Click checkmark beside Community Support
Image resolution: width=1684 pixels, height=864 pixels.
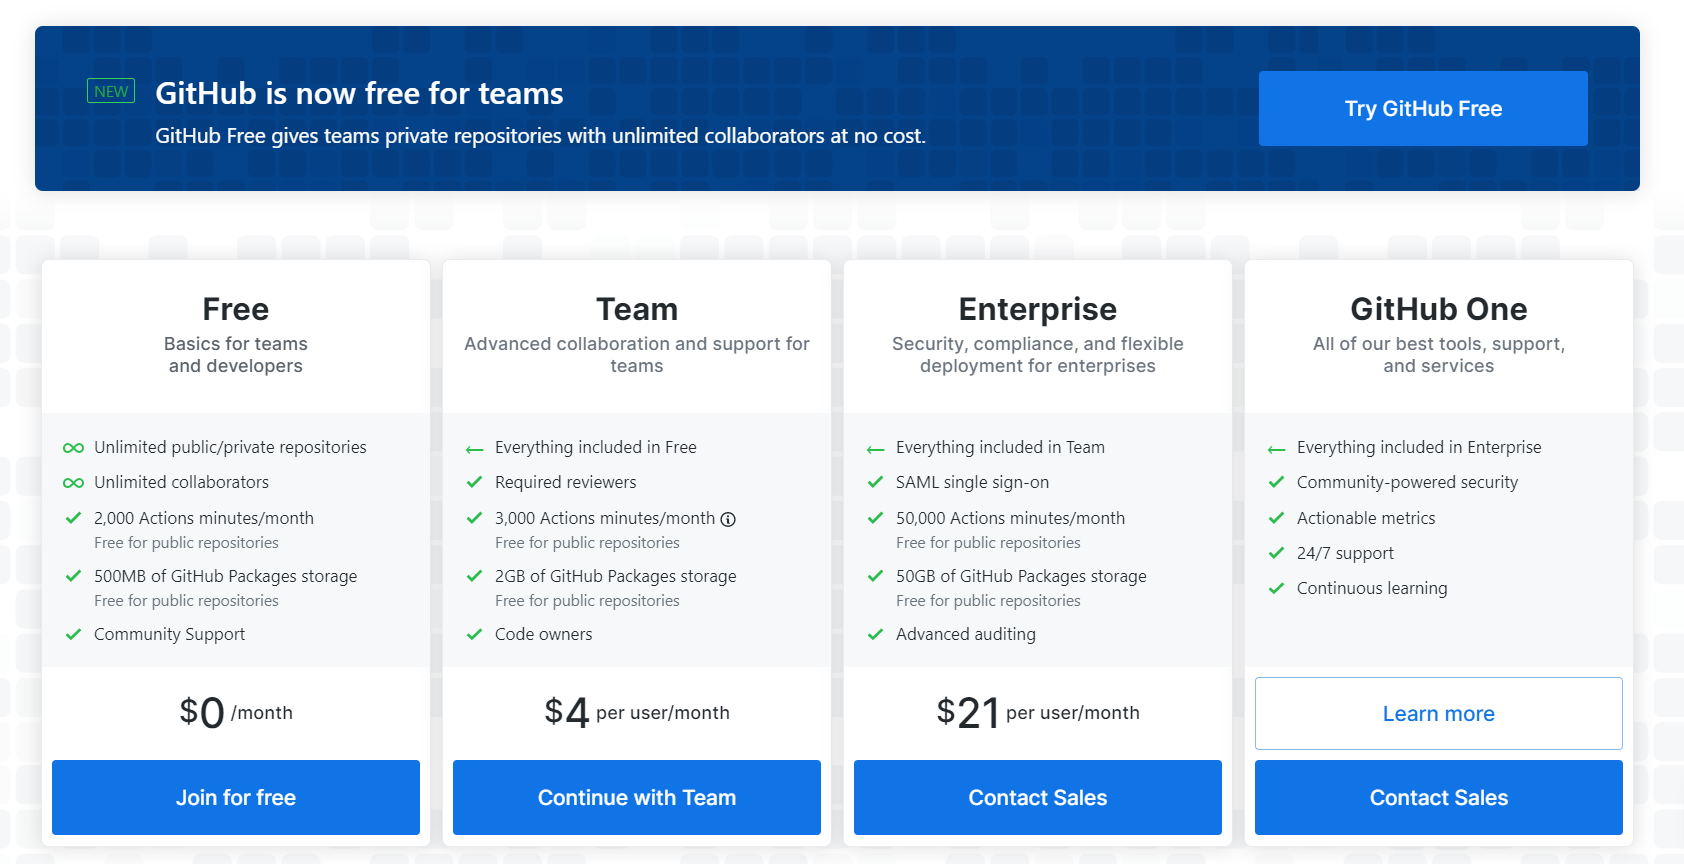coord(73,634)
